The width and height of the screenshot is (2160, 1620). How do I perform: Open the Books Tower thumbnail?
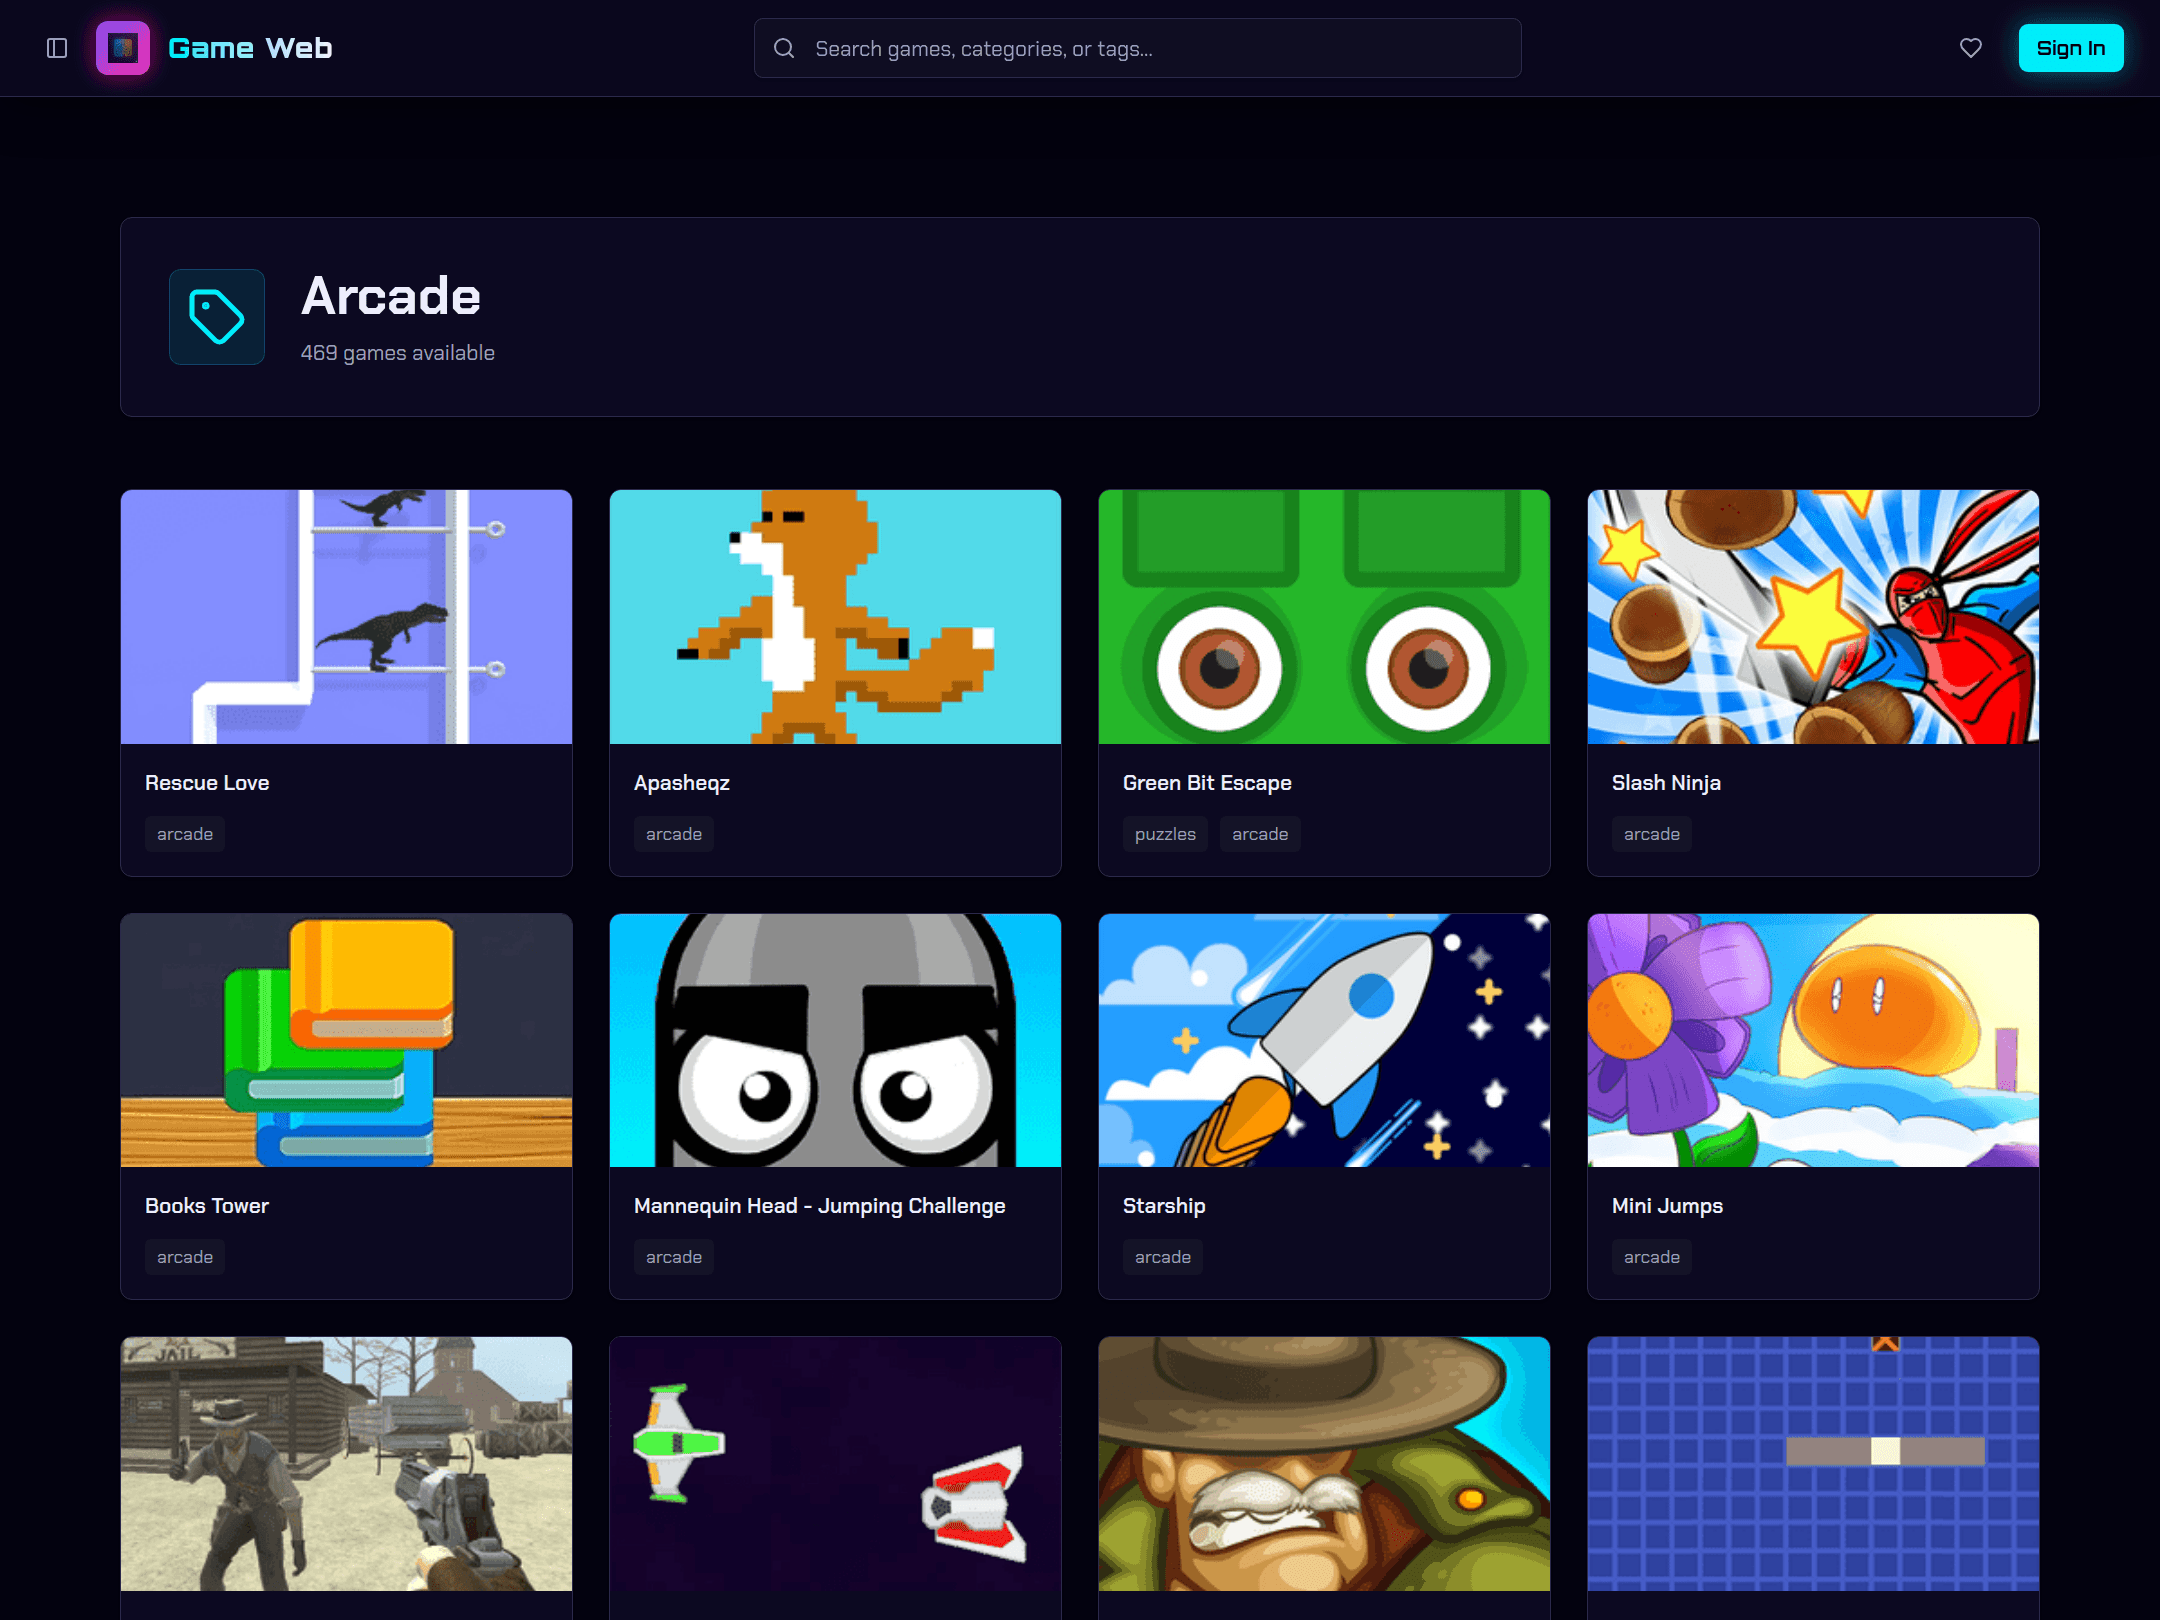pos(346,1040)
